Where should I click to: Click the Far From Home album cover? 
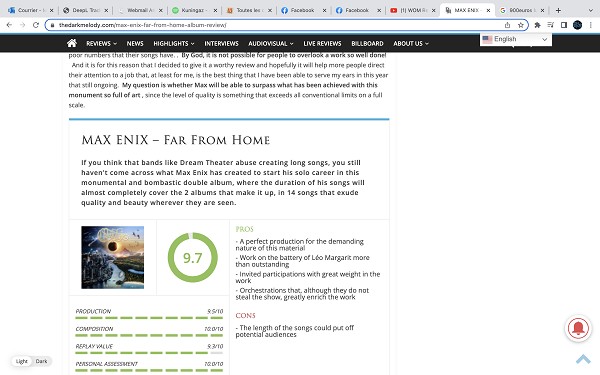click(112, 257)
